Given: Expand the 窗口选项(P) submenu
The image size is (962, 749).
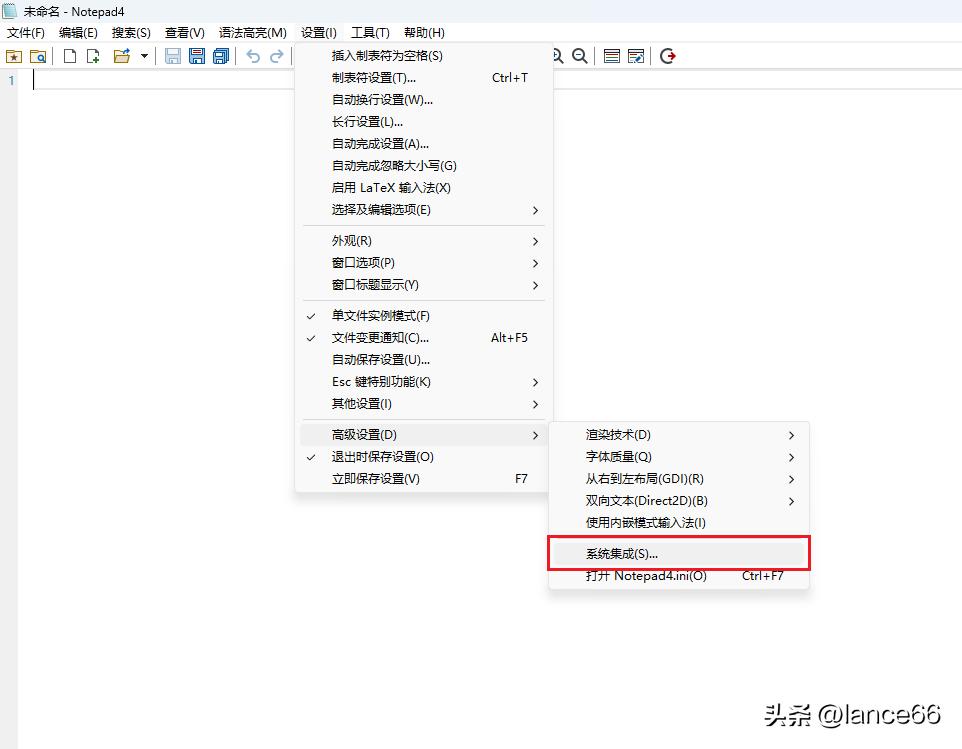Looking at the screenshot, I should point(424,263).
